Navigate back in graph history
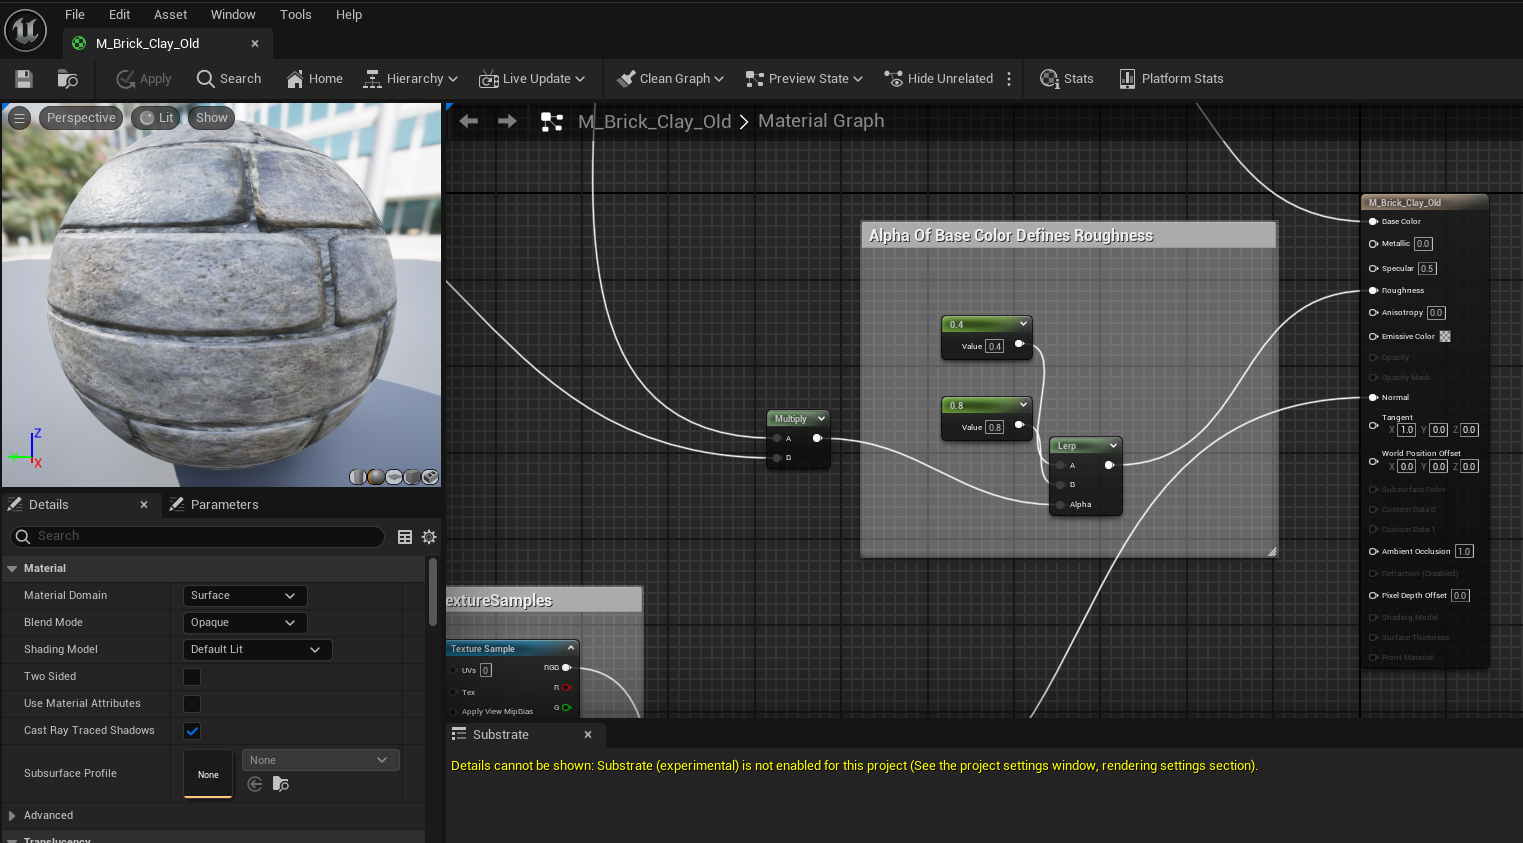This screenshot has height=843, width=1523. pyautogui.click(x=468, y=121)
